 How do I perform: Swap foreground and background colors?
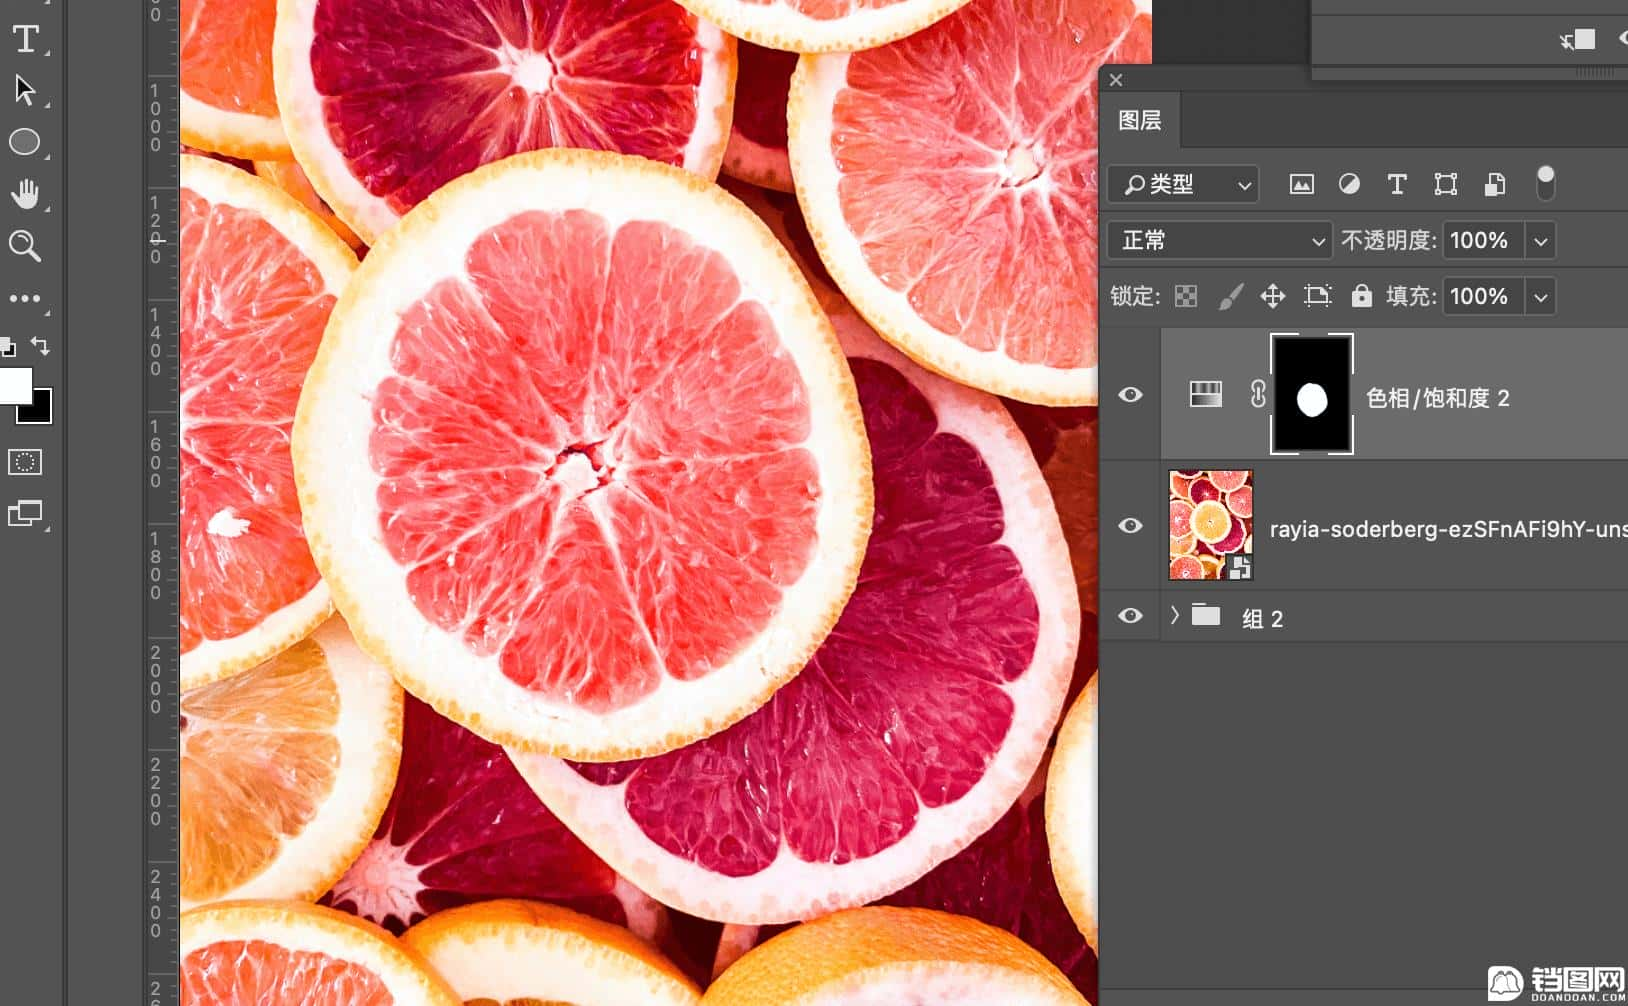click(x=40, y=346)
